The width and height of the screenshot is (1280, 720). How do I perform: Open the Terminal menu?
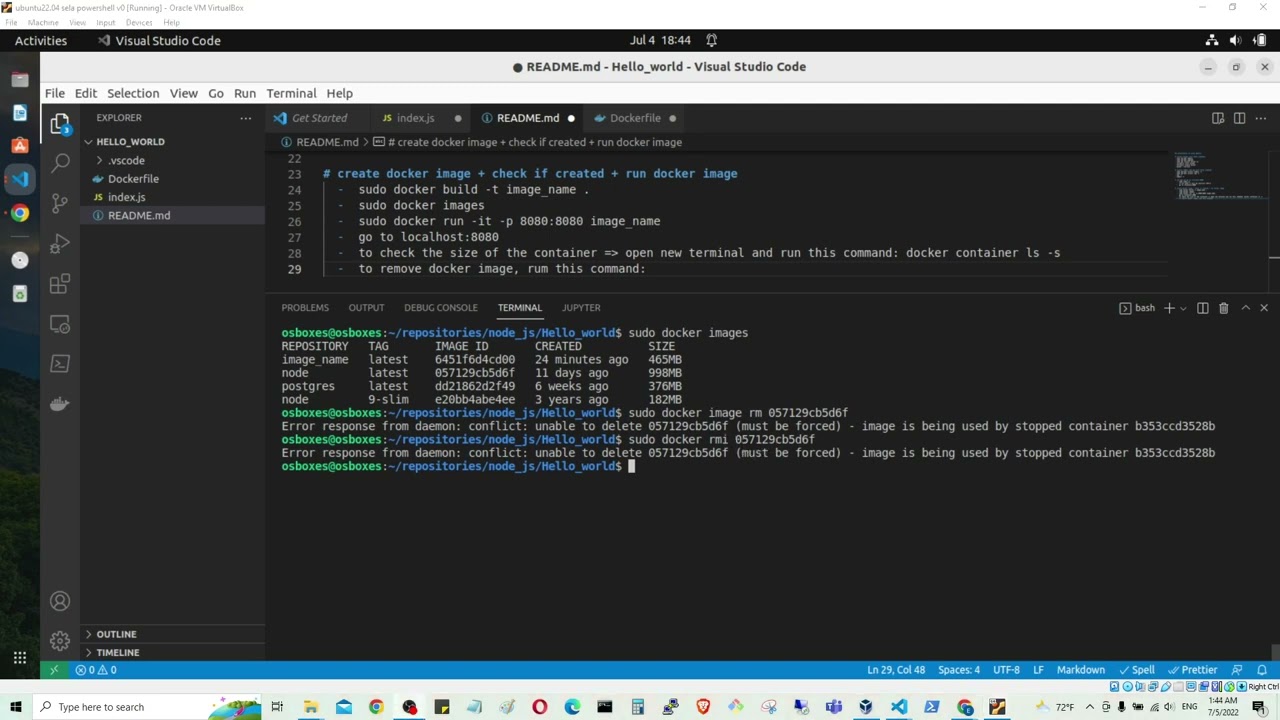(291, 93)
